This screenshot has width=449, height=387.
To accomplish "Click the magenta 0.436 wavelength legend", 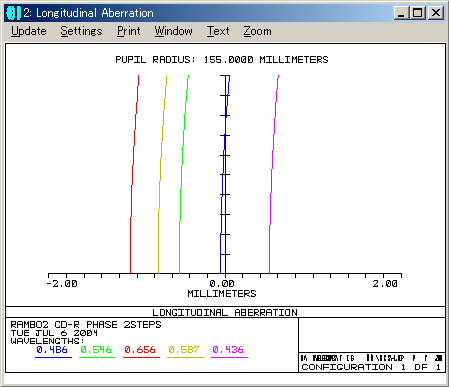I will (x=228, y=350).
